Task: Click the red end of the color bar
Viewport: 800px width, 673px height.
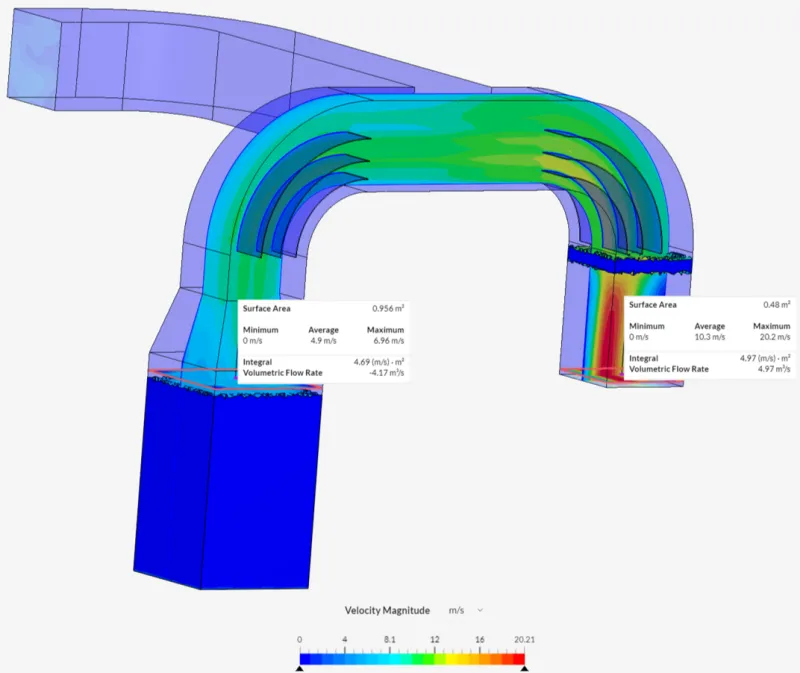Action: [516, 656]
